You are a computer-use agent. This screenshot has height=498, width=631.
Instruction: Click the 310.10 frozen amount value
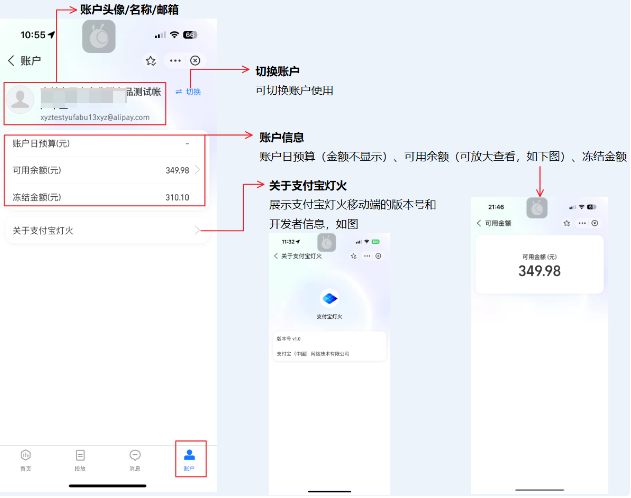pos(177,198)
